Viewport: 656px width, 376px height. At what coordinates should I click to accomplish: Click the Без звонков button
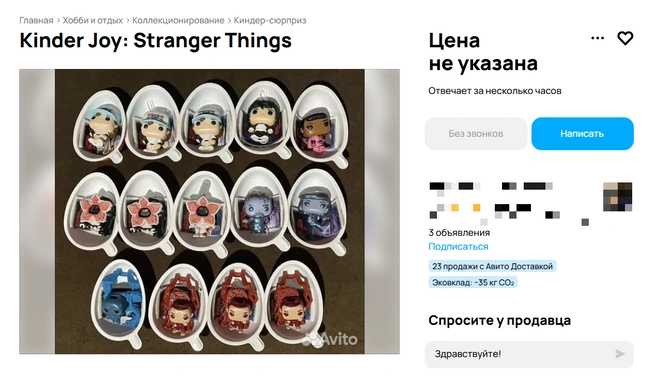476,134
